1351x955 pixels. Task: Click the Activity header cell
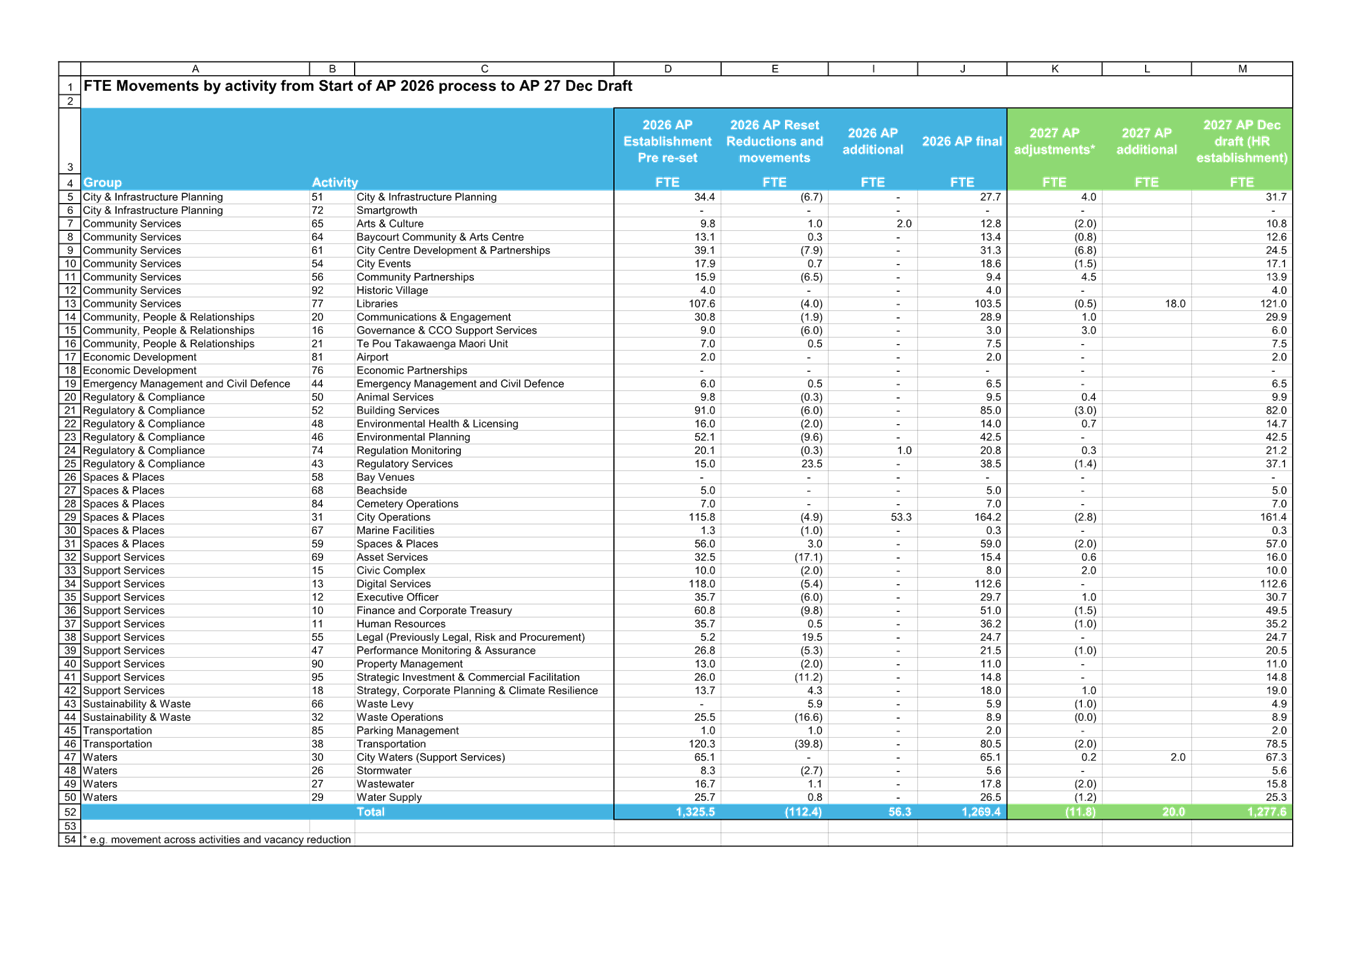pos(335,182)
